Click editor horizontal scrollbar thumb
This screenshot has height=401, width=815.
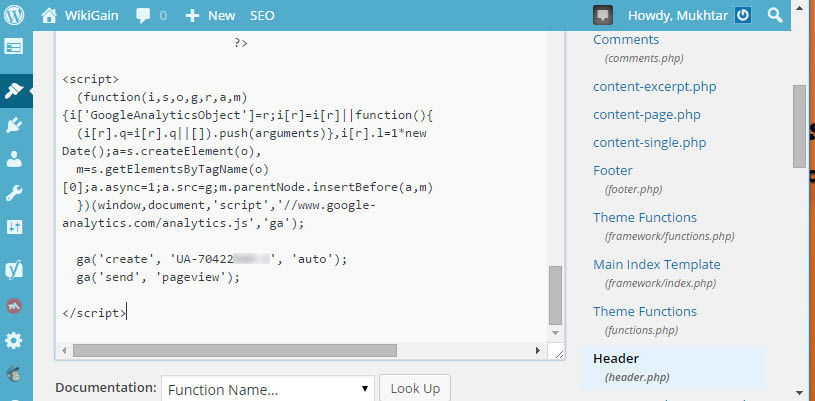pyautogui.click(x=234, y=351)
